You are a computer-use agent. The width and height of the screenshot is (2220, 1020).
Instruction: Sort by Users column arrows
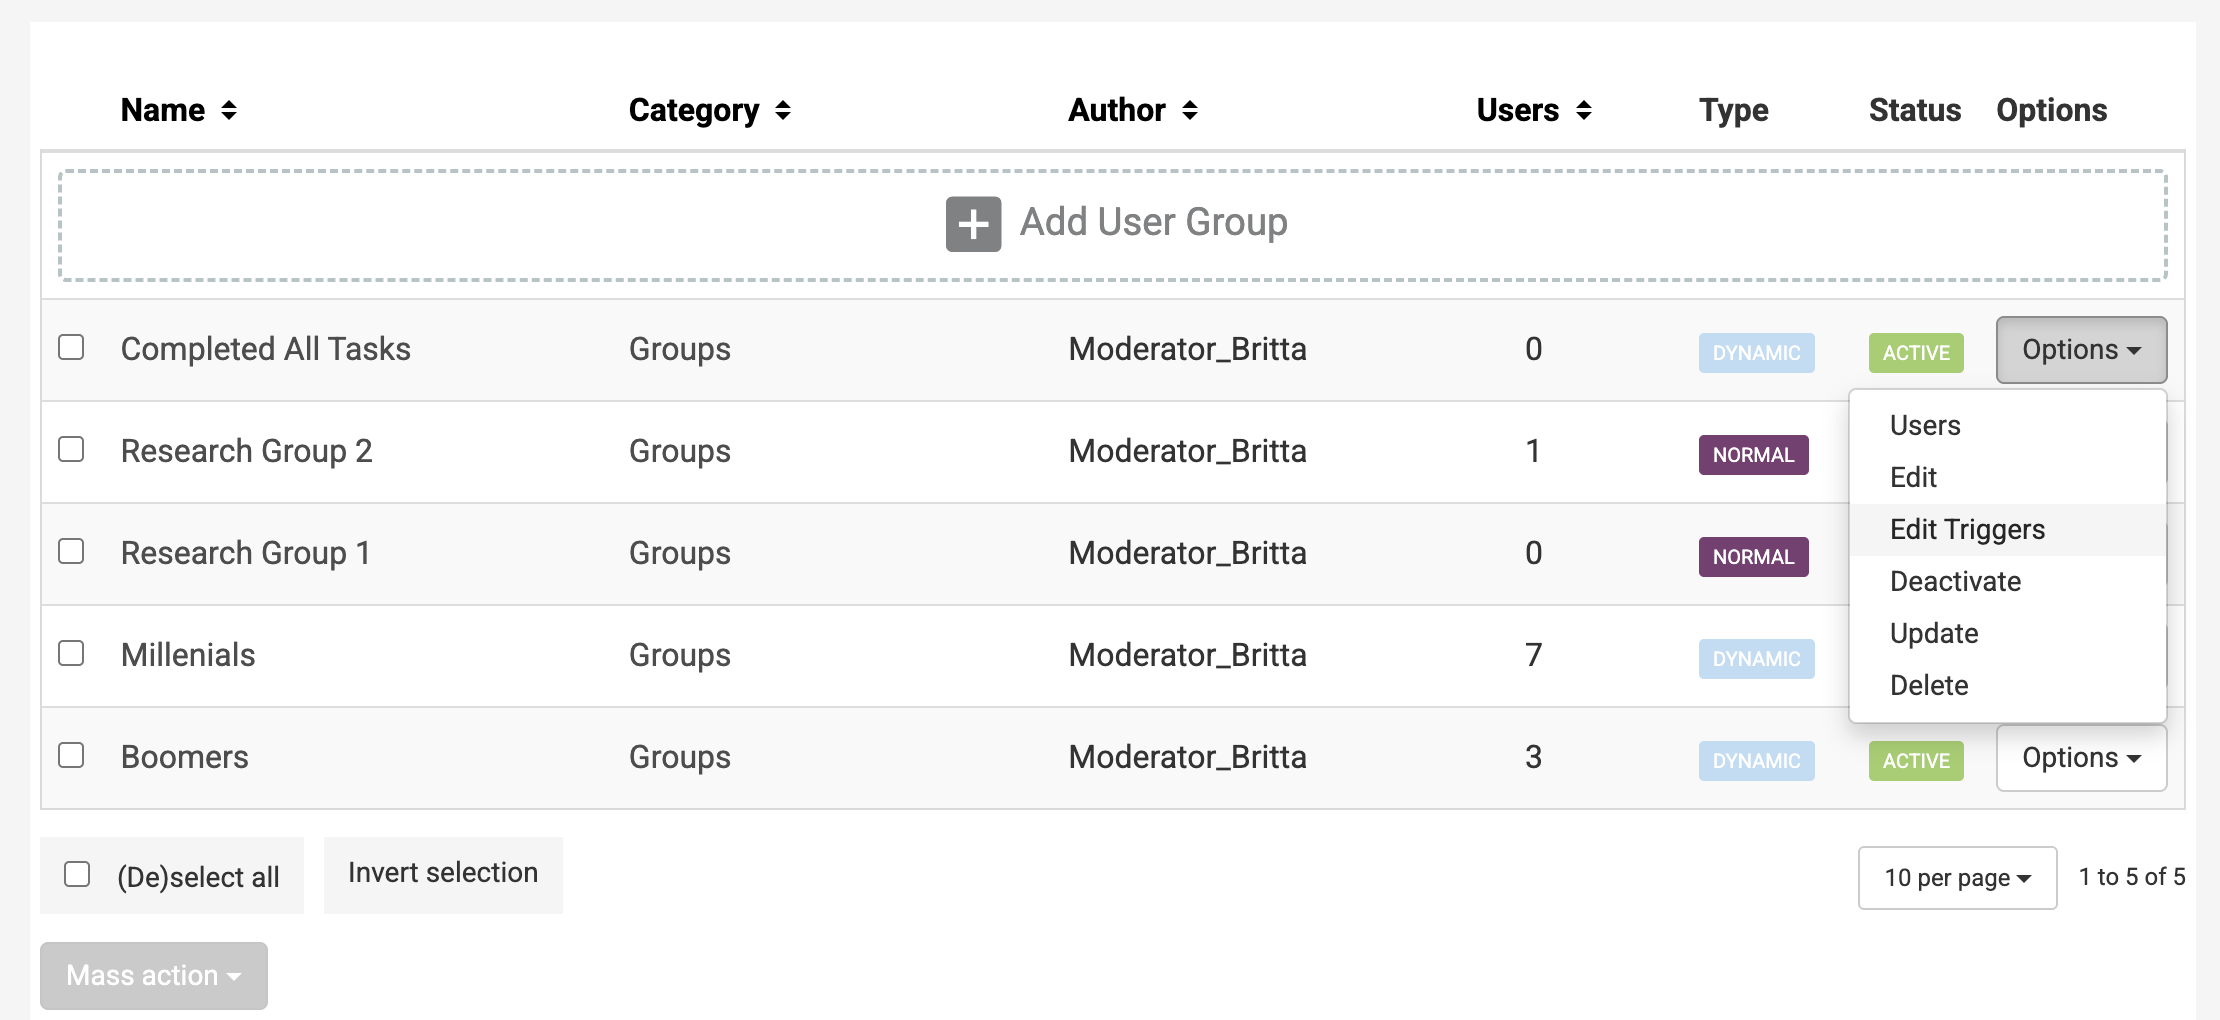1583,110
